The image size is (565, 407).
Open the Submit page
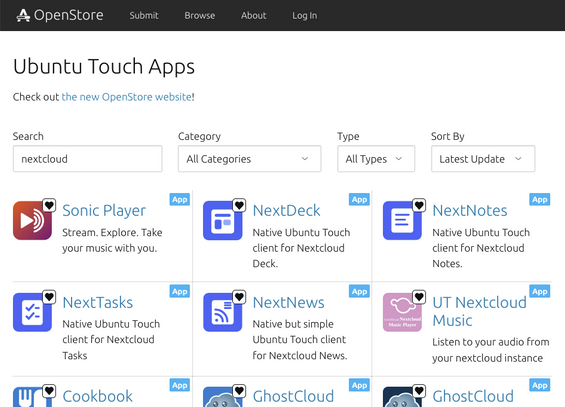144,15
